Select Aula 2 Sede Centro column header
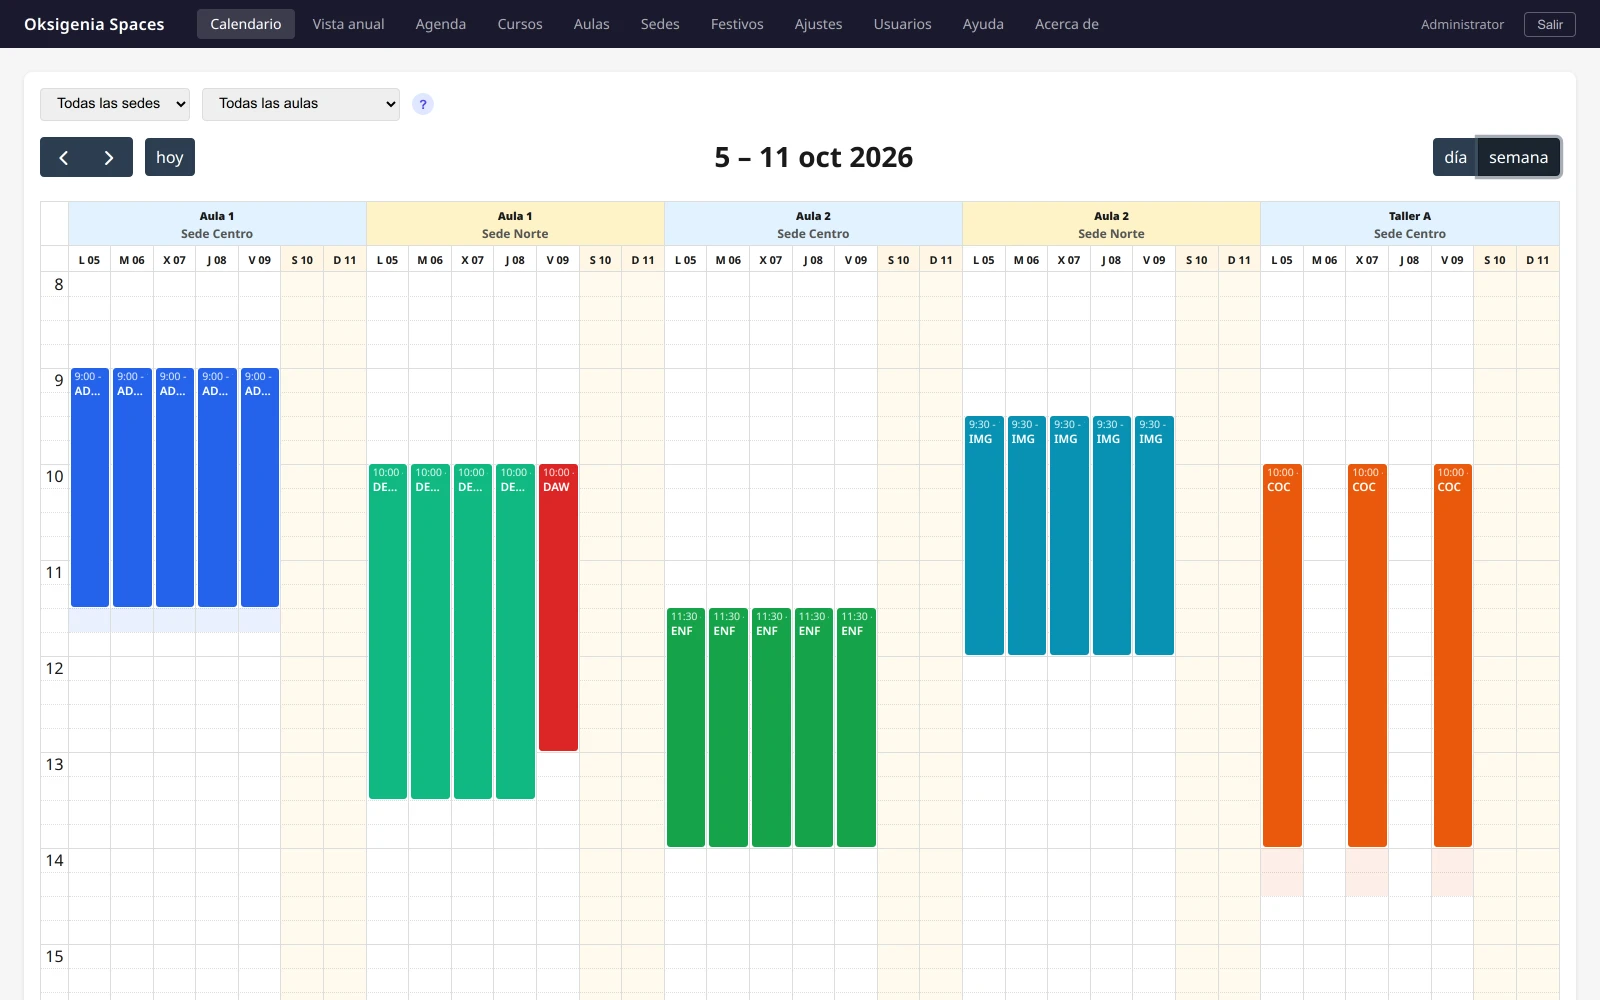 [x=813, y=224]
